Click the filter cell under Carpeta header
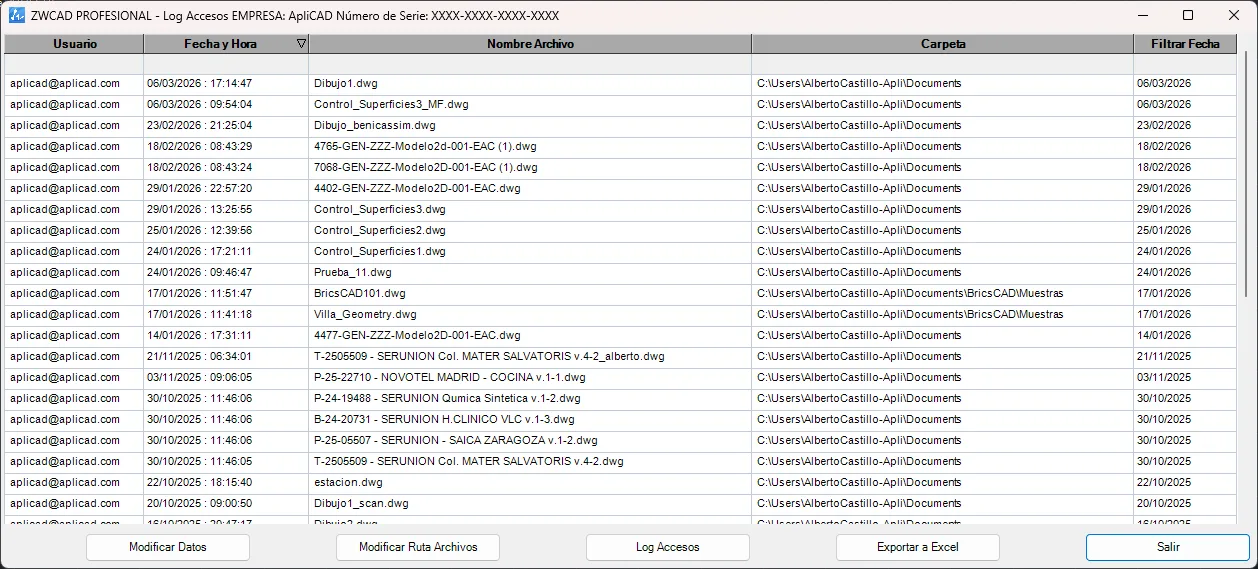Screen dimensions: 1258x569 click(943, 64)
